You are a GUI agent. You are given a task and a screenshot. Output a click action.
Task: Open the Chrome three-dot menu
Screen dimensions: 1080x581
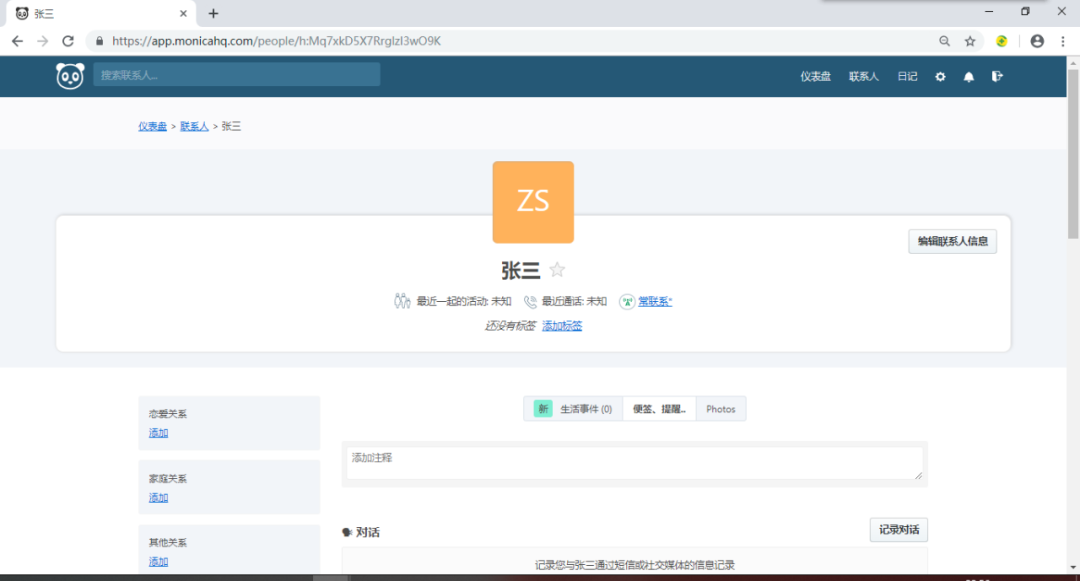tap(1061, 41)
